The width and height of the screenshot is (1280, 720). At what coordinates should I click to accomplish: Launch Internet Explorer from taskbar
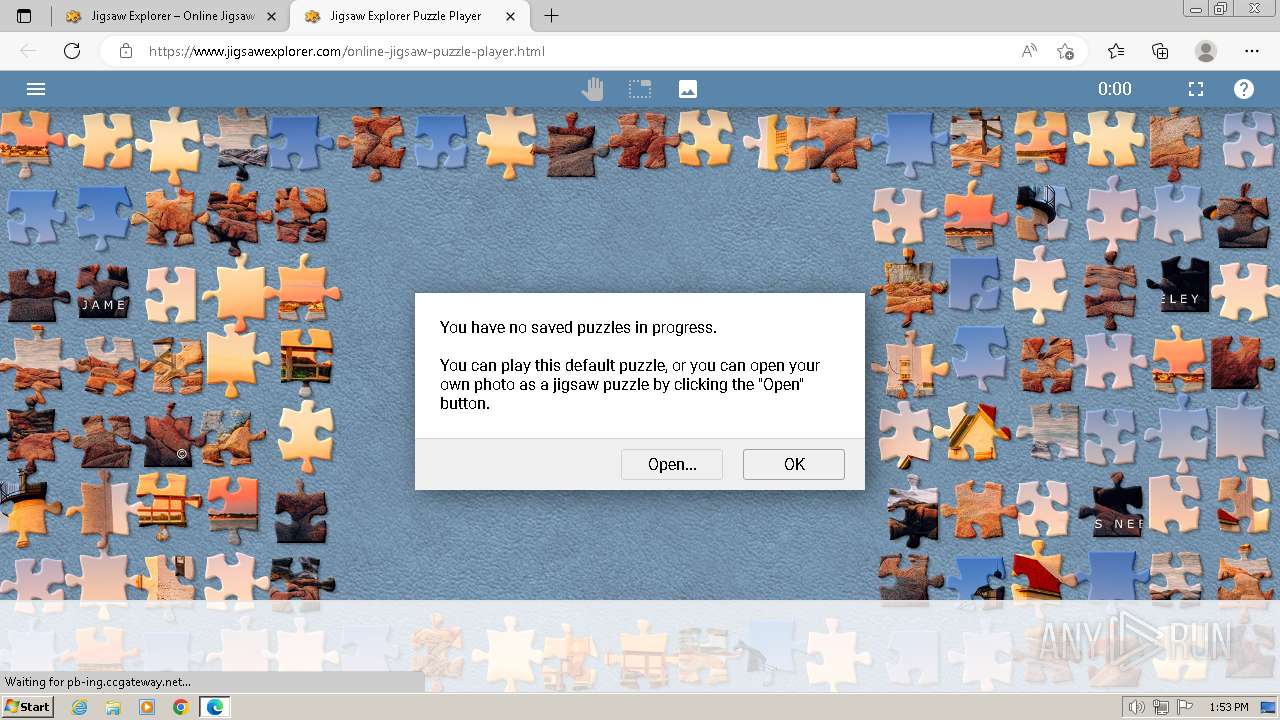pyautogui.click(x=79, y=707)
